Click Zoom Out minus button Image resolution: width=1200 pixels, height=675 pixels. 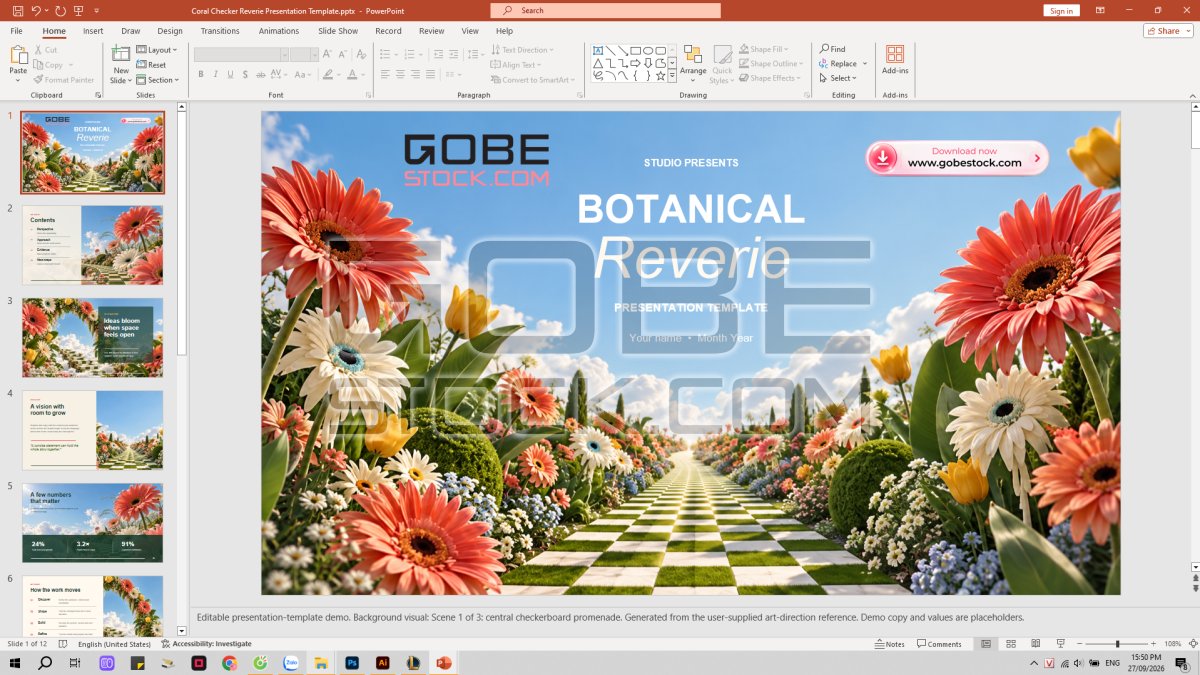(x=1080, y=644)
